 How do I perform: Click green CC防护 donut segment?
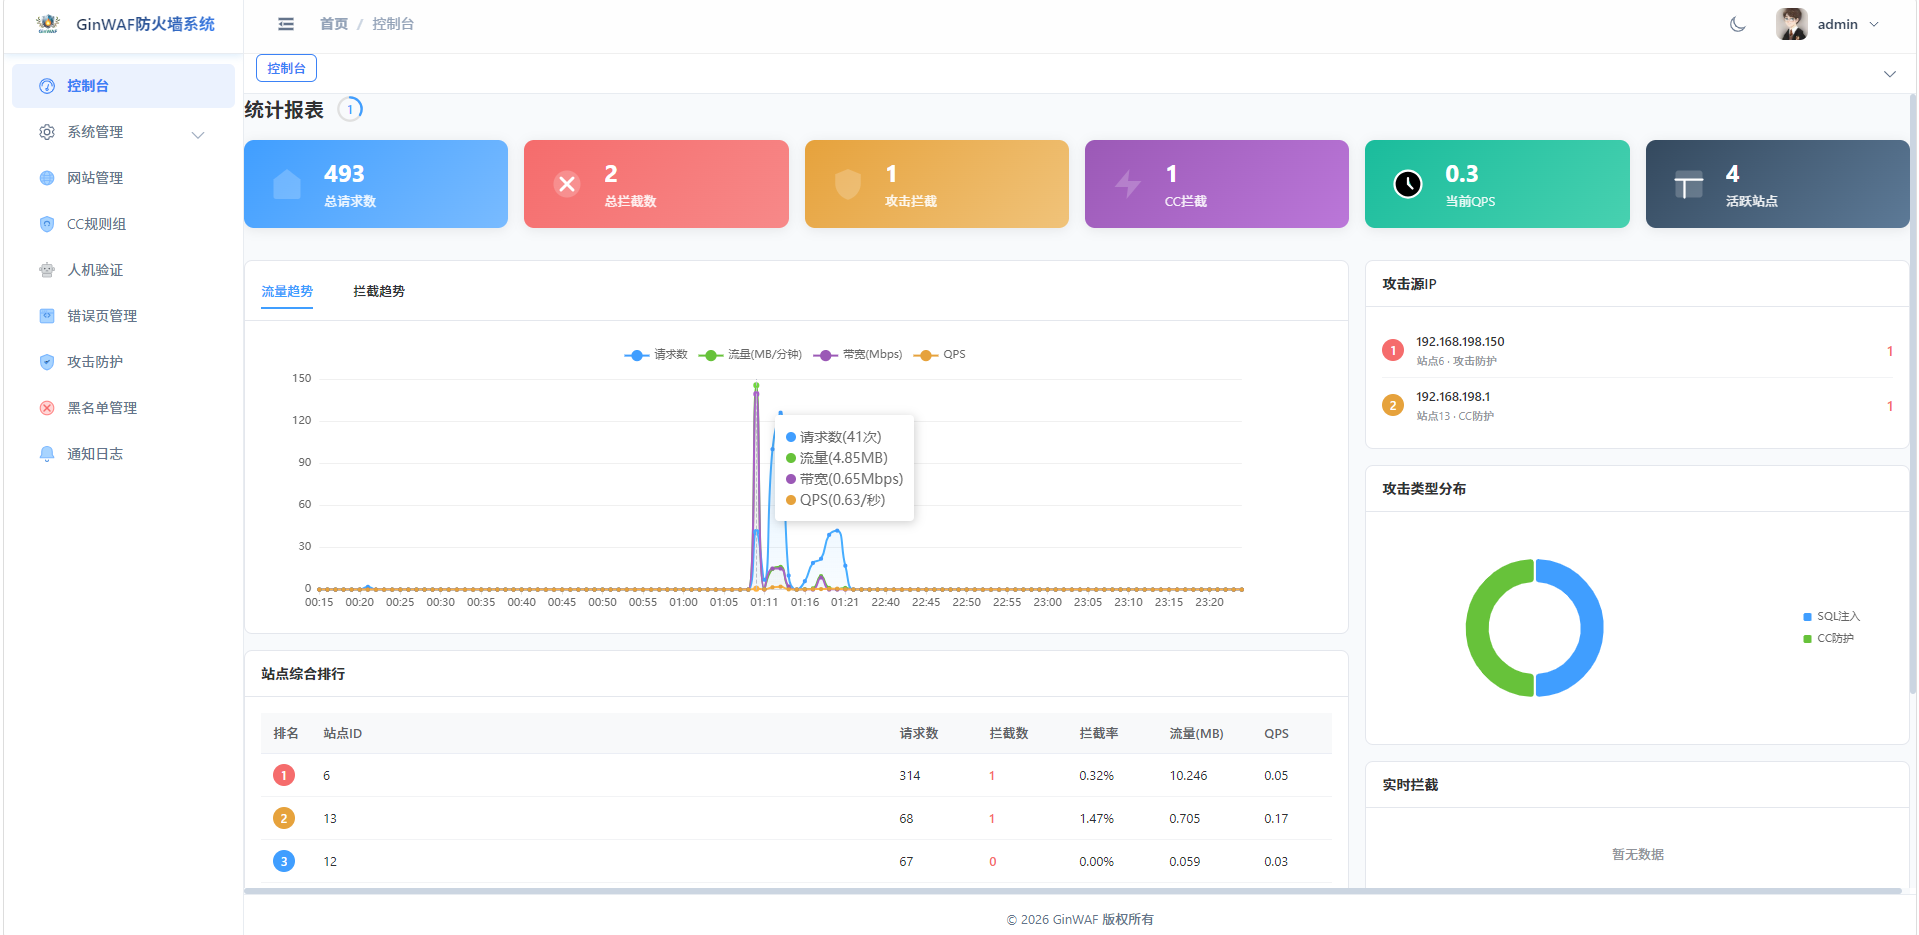click(x=1477, y=628)
